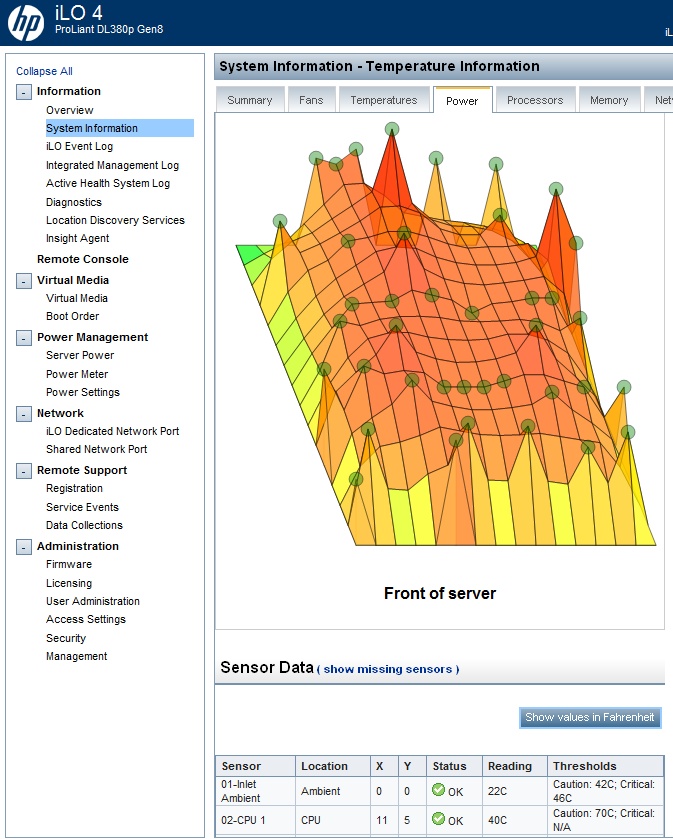Screen dimensions: 673x839
Task: Switch to the Memory tab
Action: click(x=609, y=100)
